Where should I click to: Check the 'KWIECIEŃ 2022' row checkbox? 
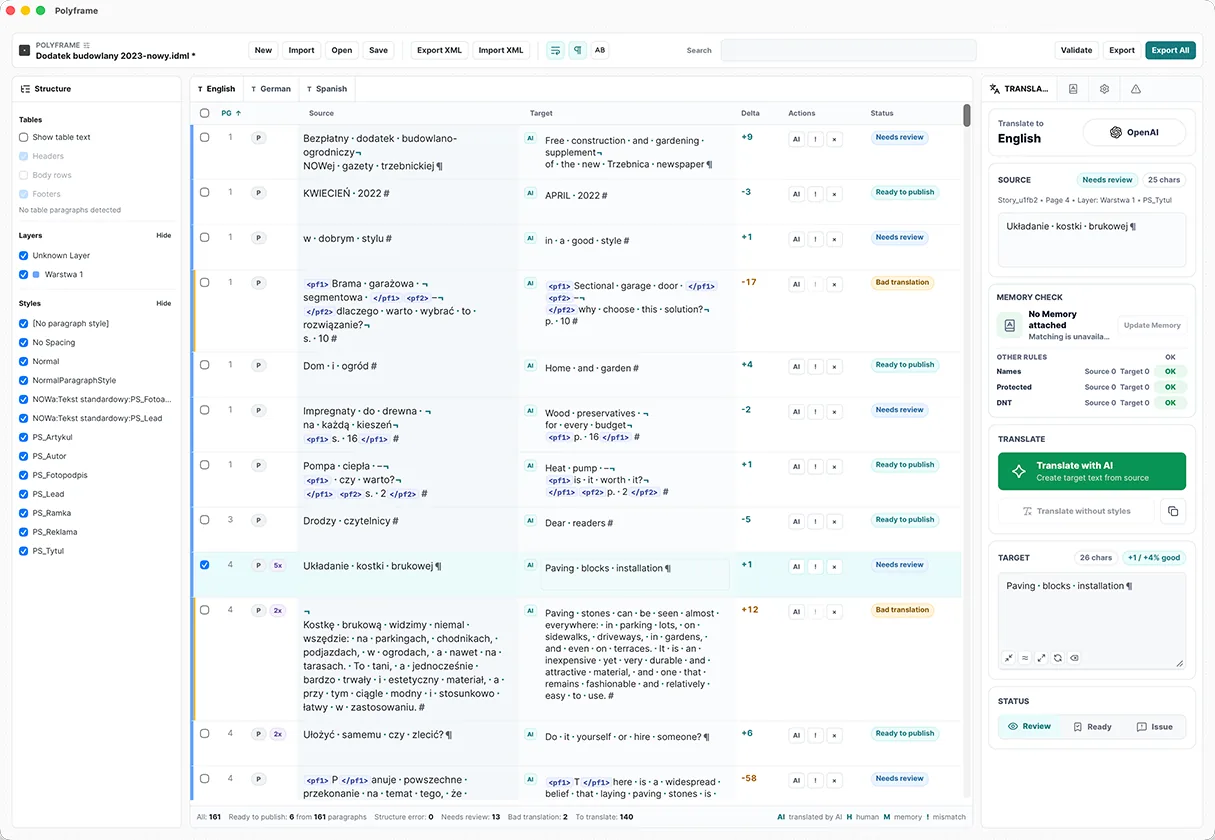point(204,192)
